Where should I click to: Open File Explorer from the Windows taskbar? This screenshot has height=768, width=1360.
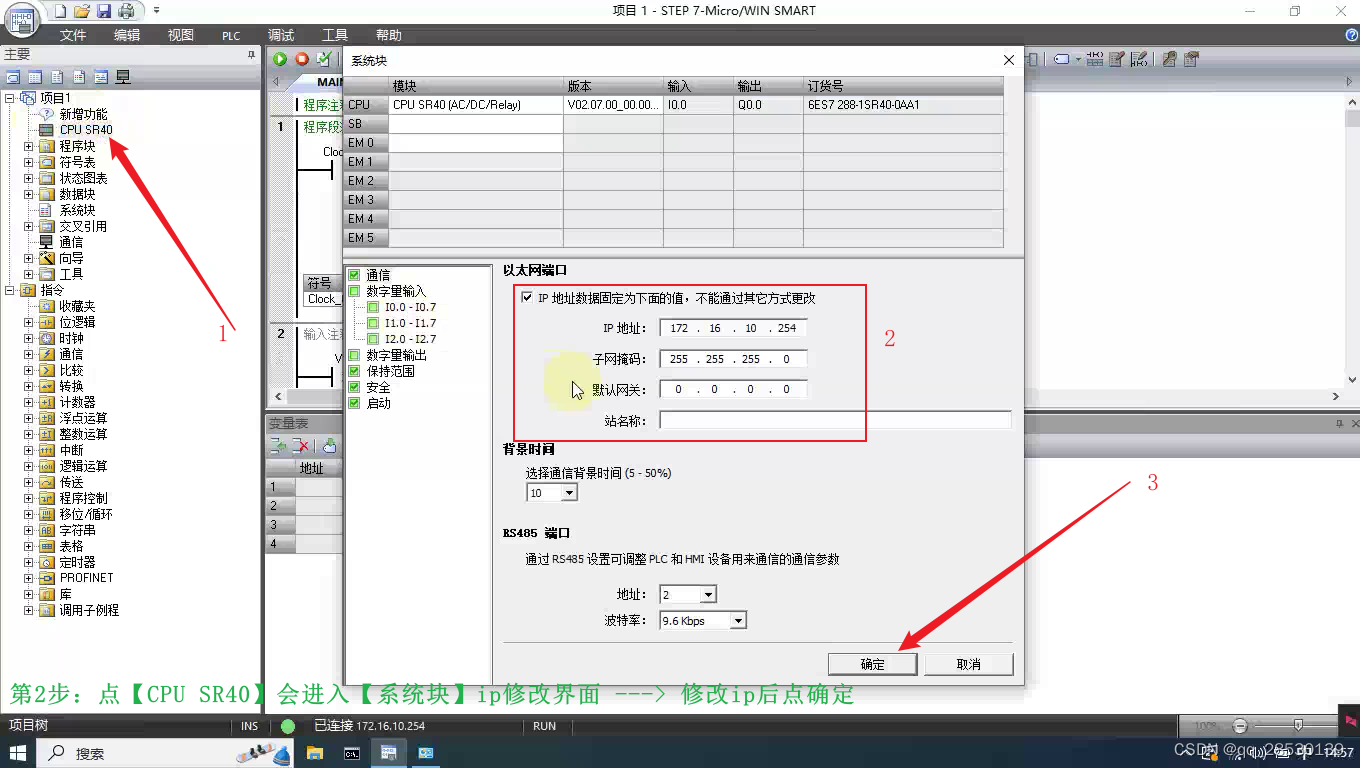coord(315,753)
